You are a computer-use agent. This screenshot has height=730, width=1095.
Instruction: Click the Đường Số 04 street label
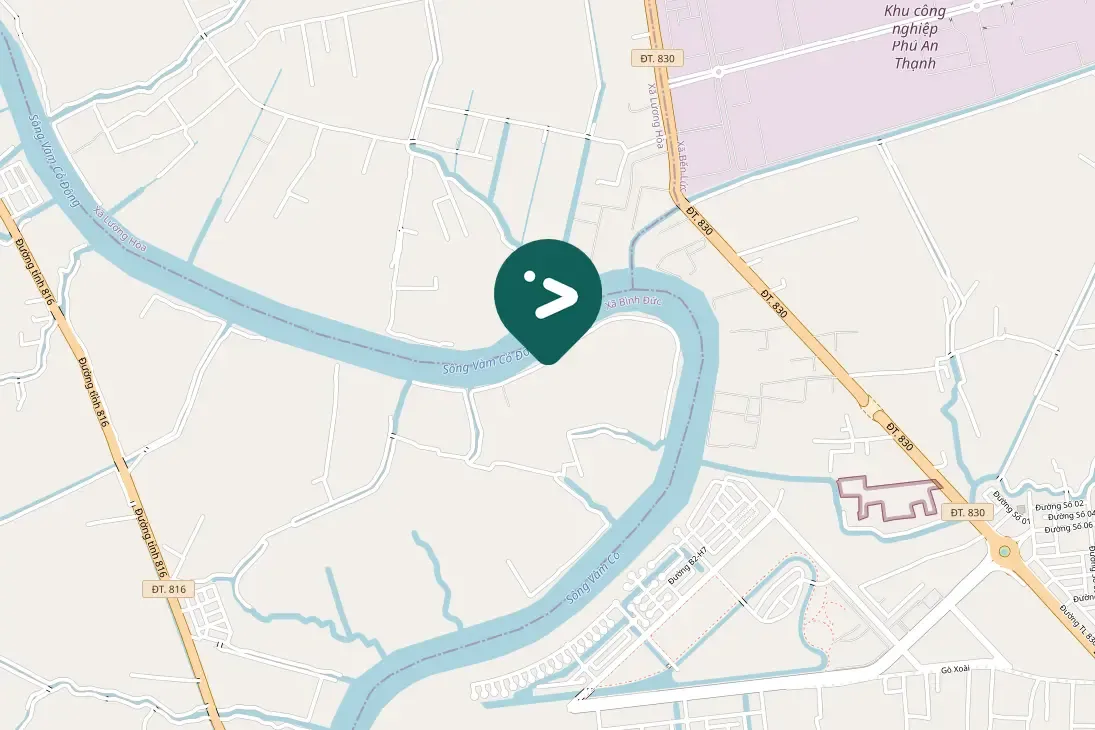1071,517
